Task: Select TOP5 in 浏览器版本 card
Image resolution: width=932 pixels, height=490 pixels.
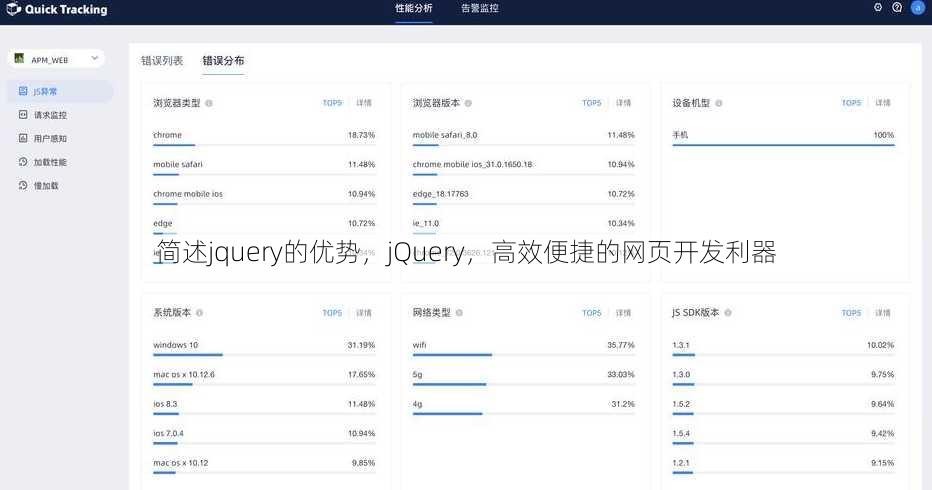Action: (591, 103)
